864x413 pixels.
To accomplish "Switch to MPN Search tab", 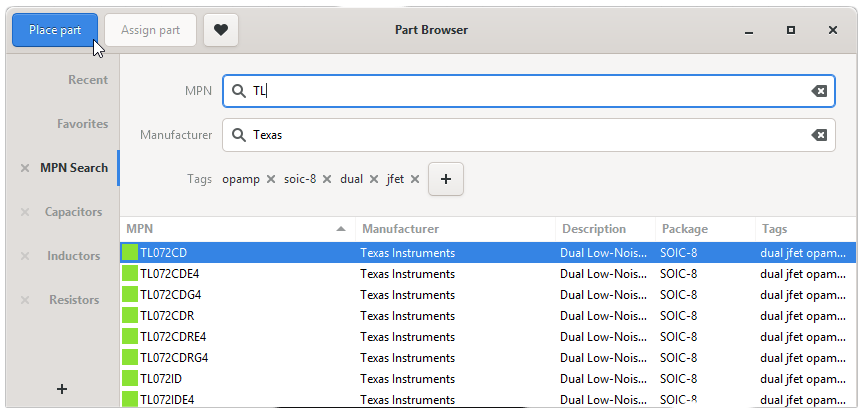I will [x=74, y=168].
